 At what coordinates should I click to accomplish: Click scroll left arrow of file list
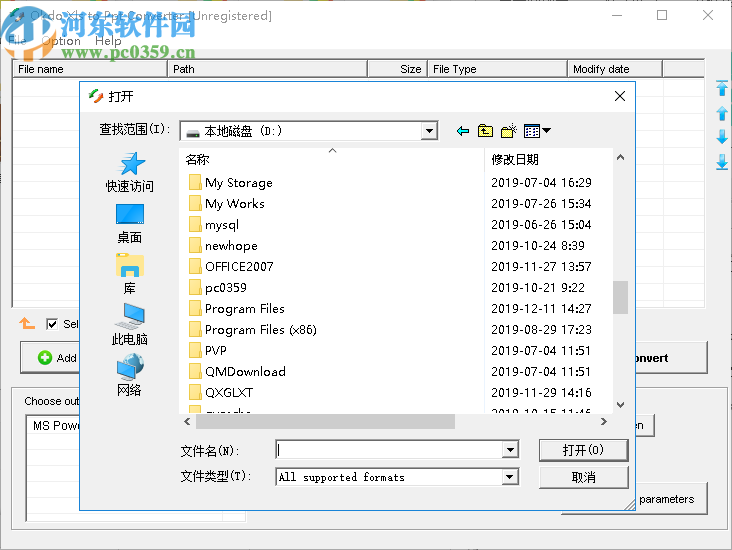(x=187, y=422)
